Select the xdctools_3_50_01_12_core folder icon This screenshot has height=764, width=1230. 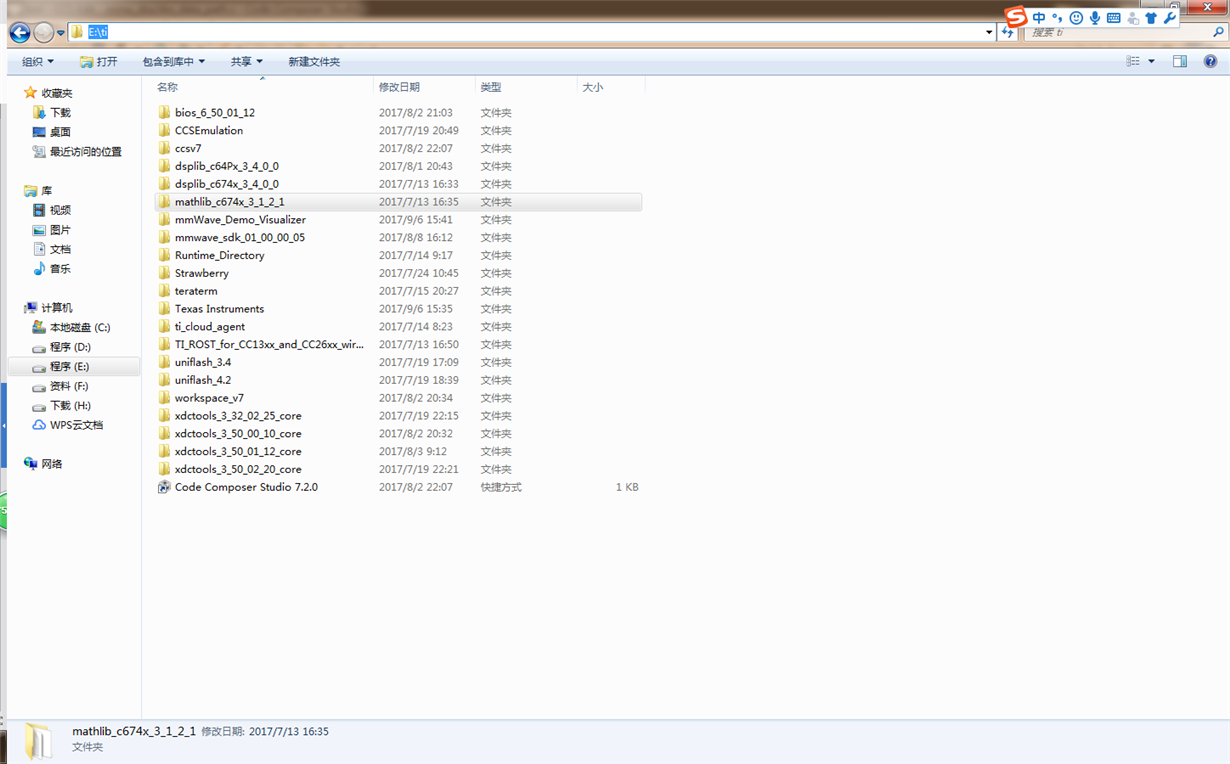point(165,452)
